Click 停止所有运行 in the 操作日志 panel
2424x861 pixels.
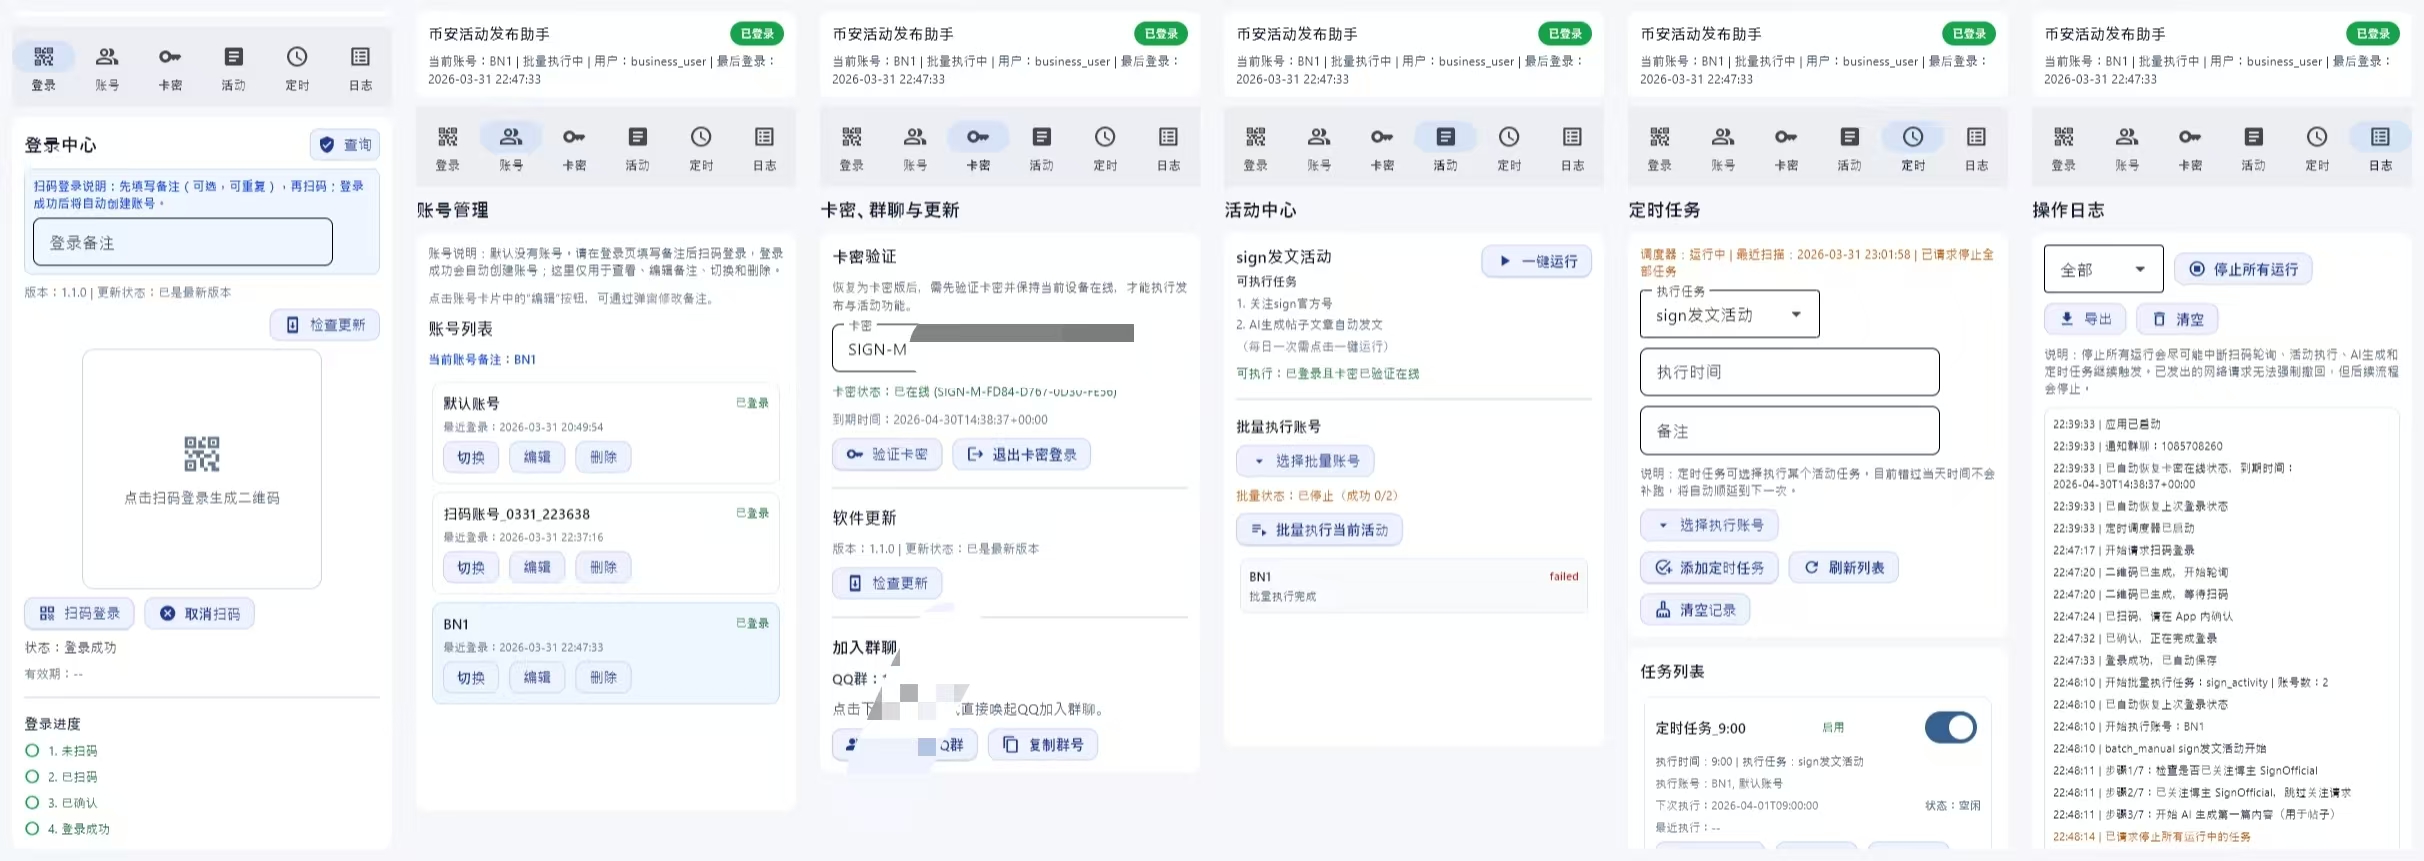pyautogui.click(x=2243, y=269)
